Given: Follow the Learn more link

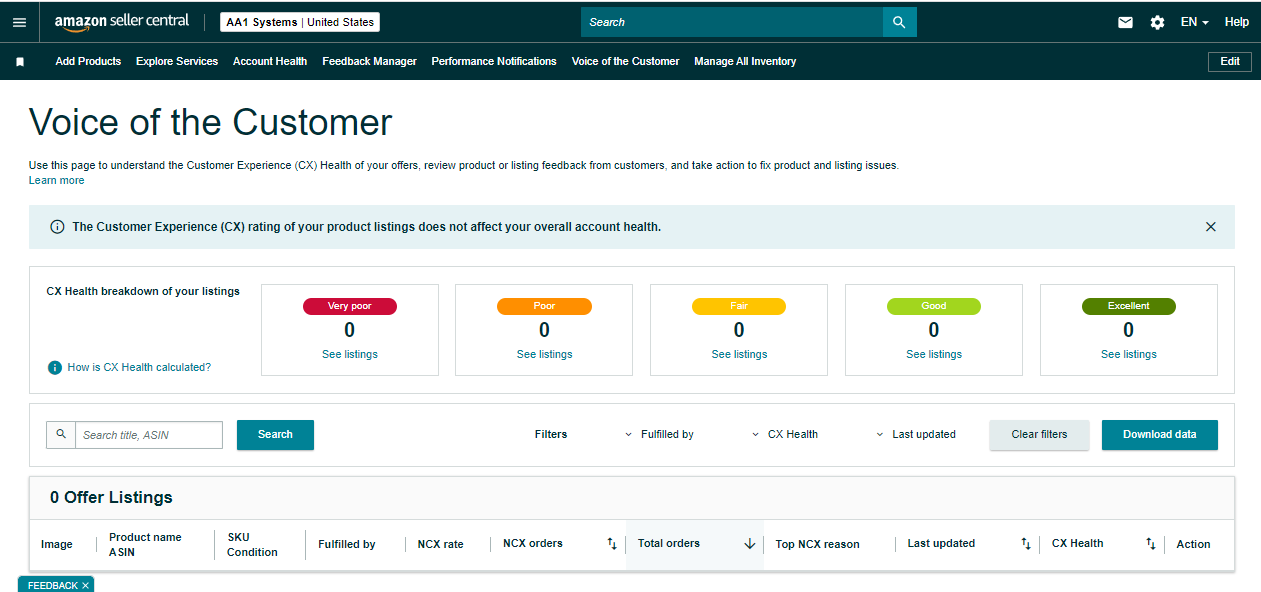Looking at the screenshot, I should tap(56, 181).
